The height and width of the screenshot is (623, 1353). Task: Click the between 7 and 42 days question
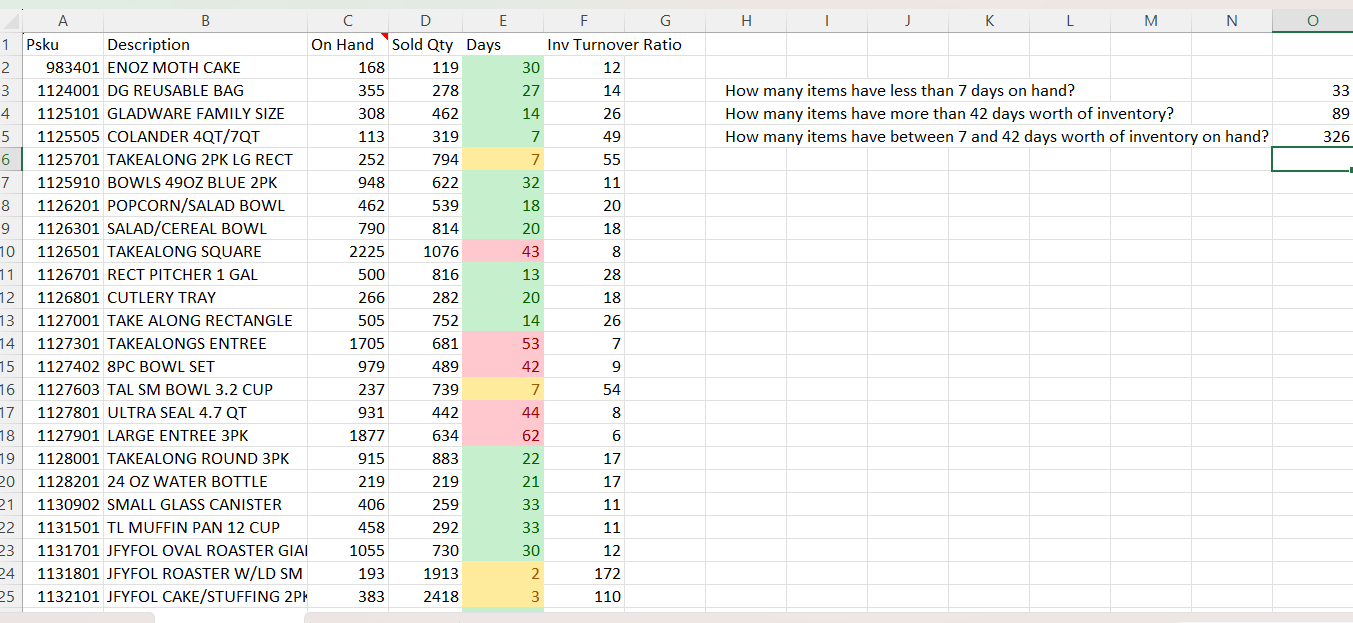click(x=997, y=136)
